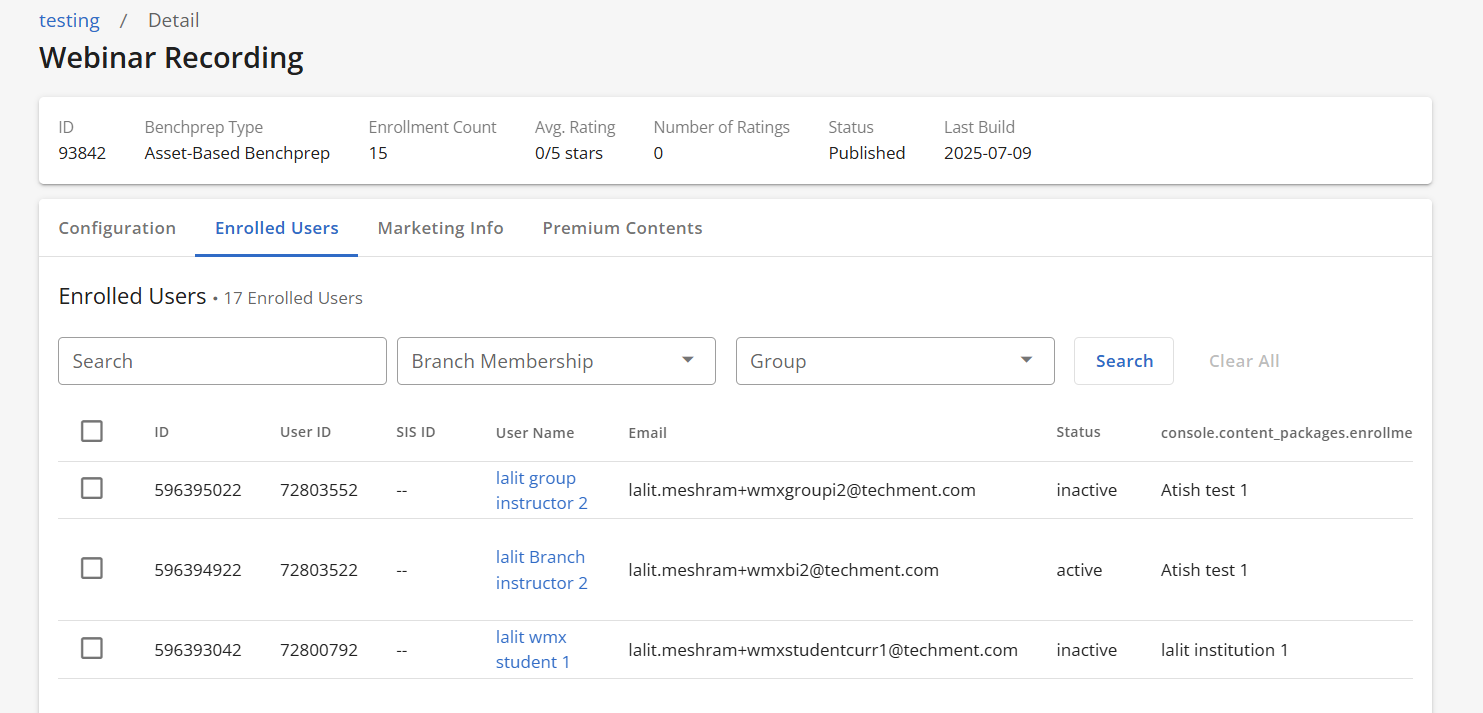1483x713 pixels.
Task: Open the testing breadcrumb link
Action: 69,20
